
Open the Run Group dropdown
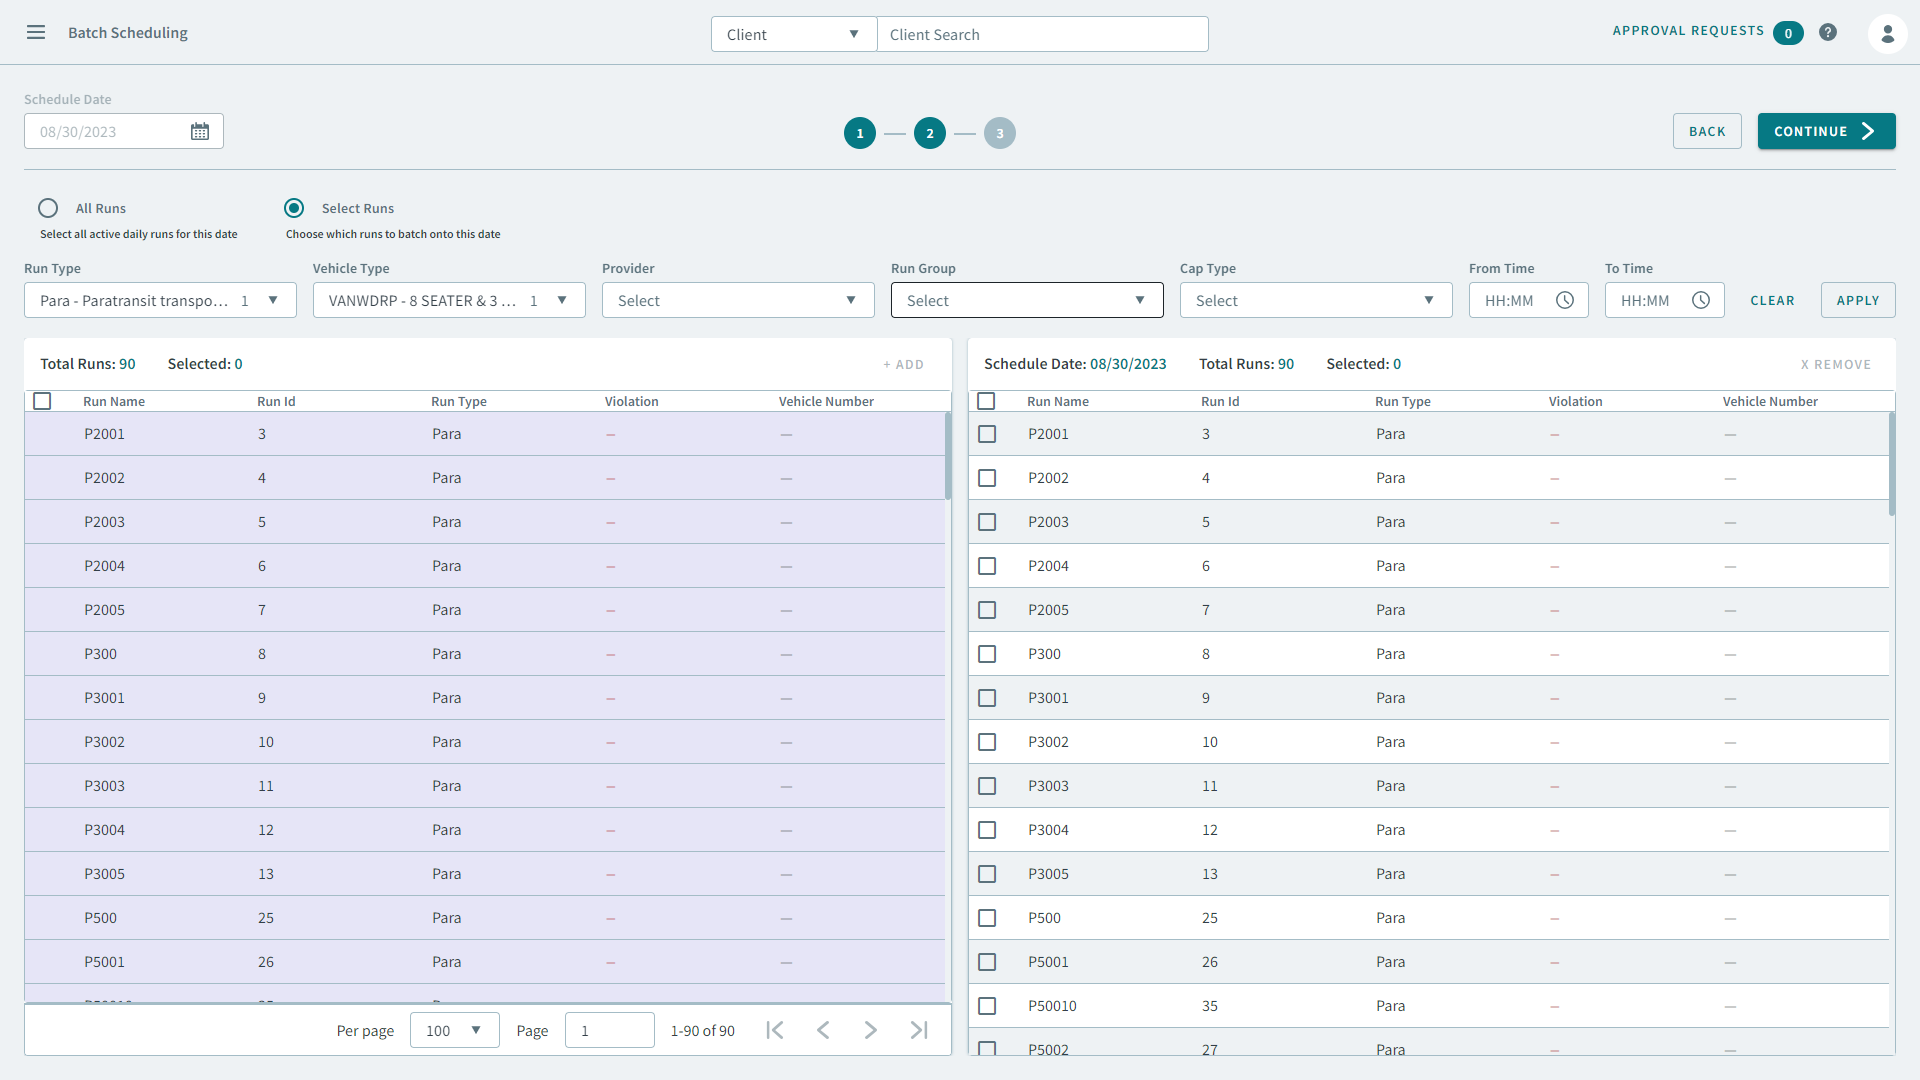(x=1026, y=300)
